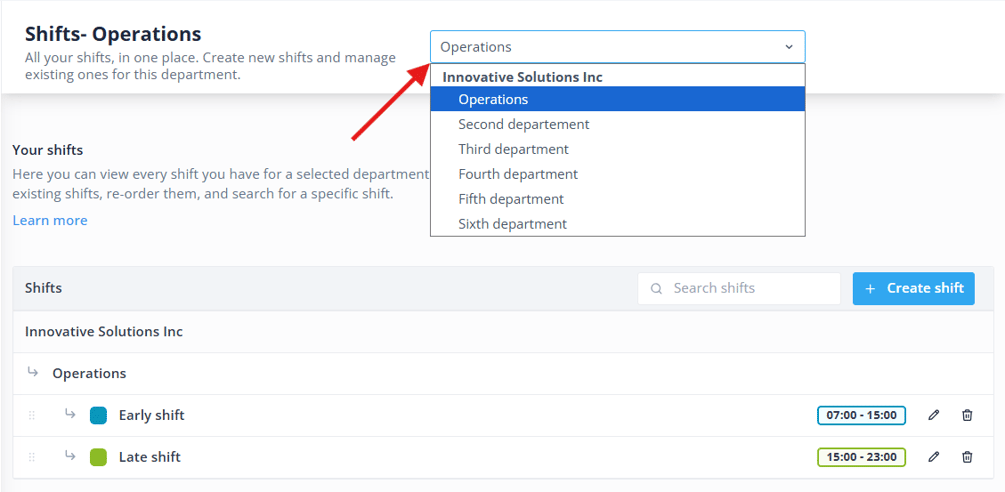The image size is (1005, 492).
Task: Edit the Early shift with pencil icon
Action: [x=934, y=415]
